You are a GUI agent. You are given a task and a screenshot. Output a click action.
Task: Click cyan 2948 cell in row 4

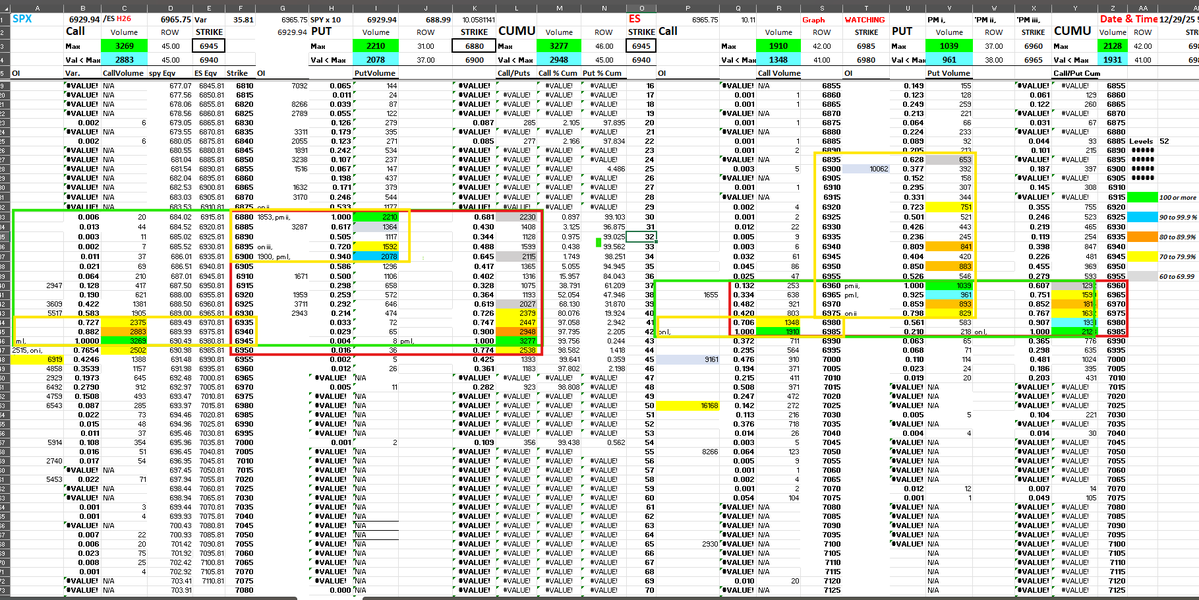pos(561,59)
